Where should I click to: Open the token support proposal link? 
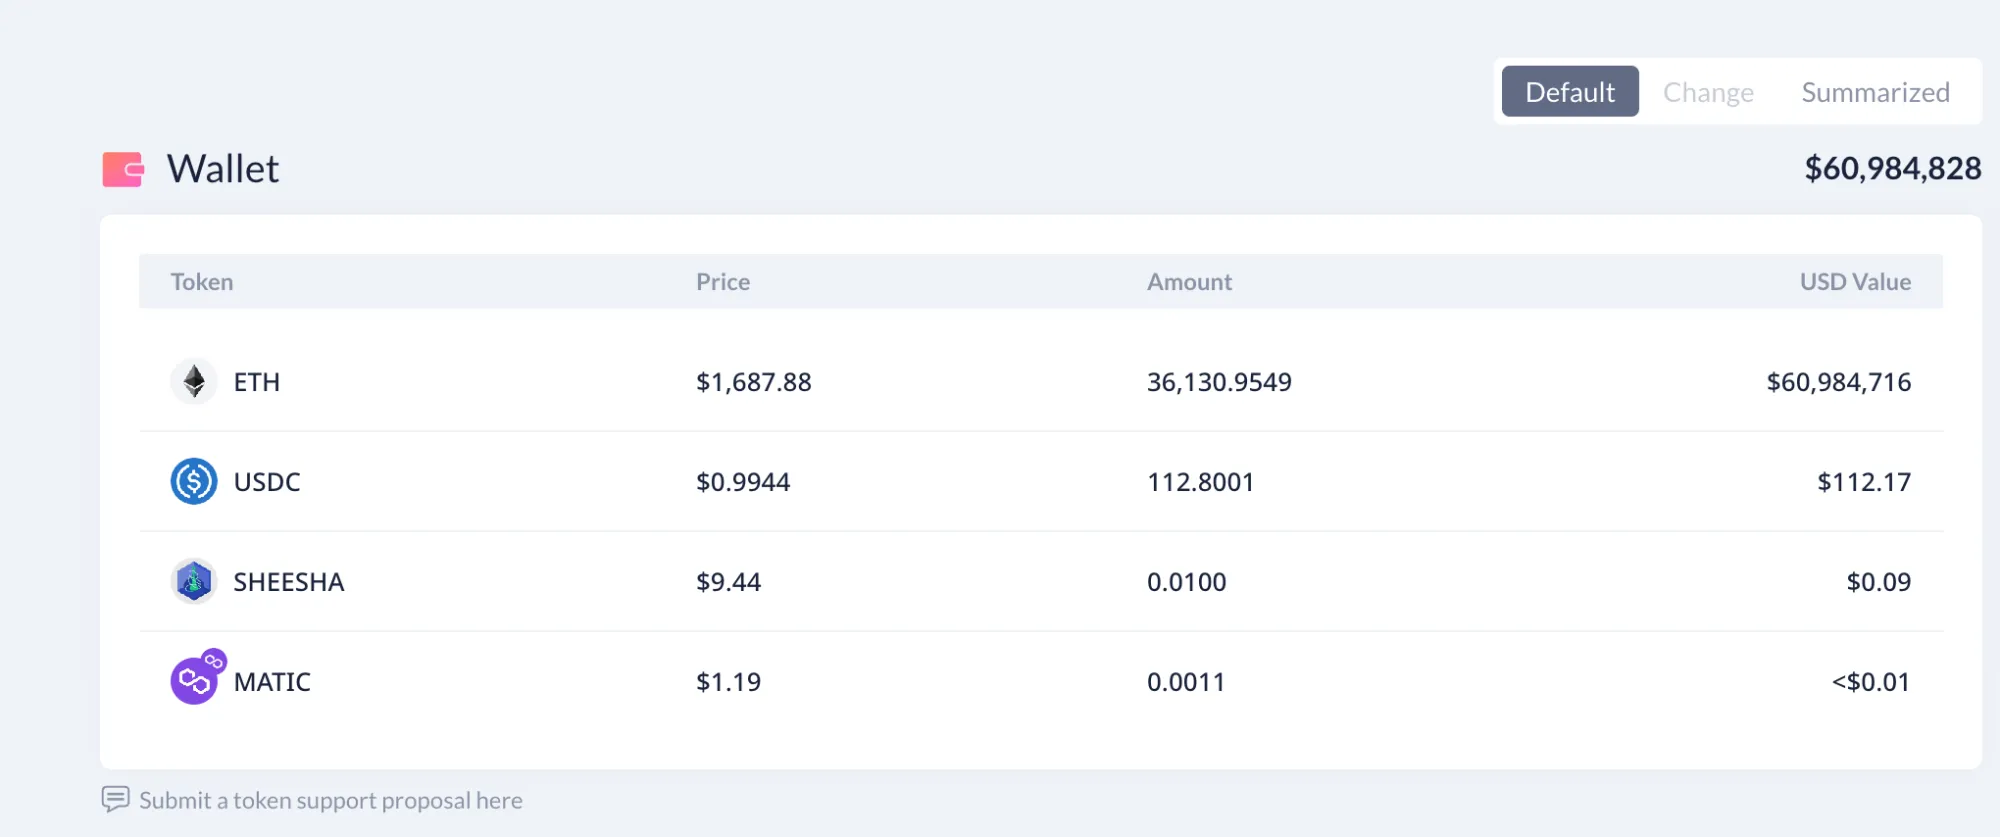331,800
